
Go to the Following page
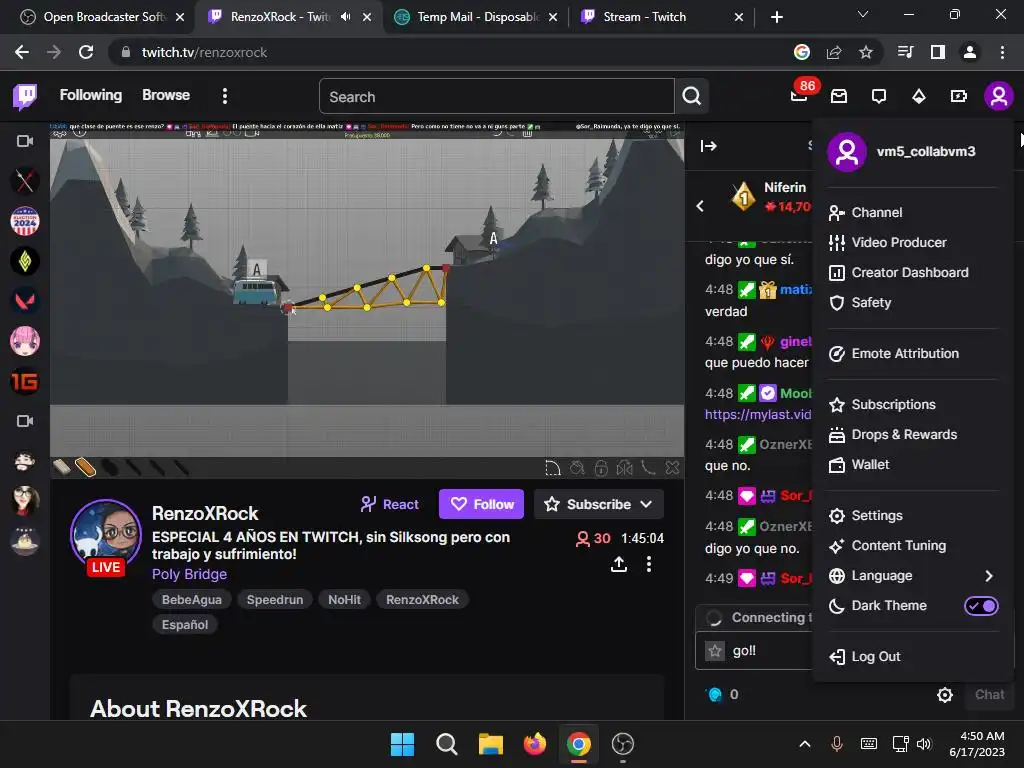[x=91, y=95]
